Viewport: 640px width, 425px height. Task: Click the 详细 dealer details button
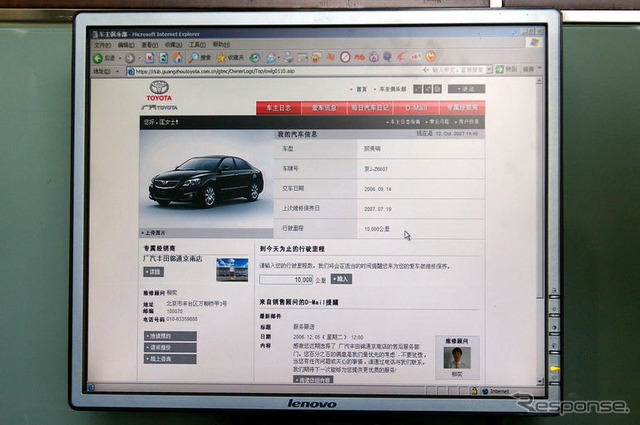[153, 272]
